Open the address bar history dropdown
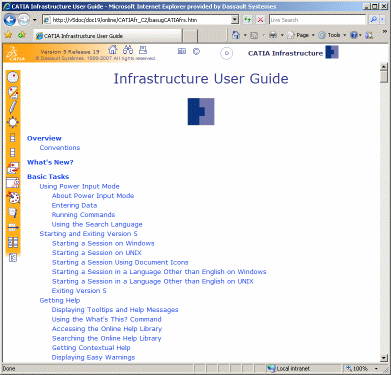The image size is (391, 375). point(235,20)
